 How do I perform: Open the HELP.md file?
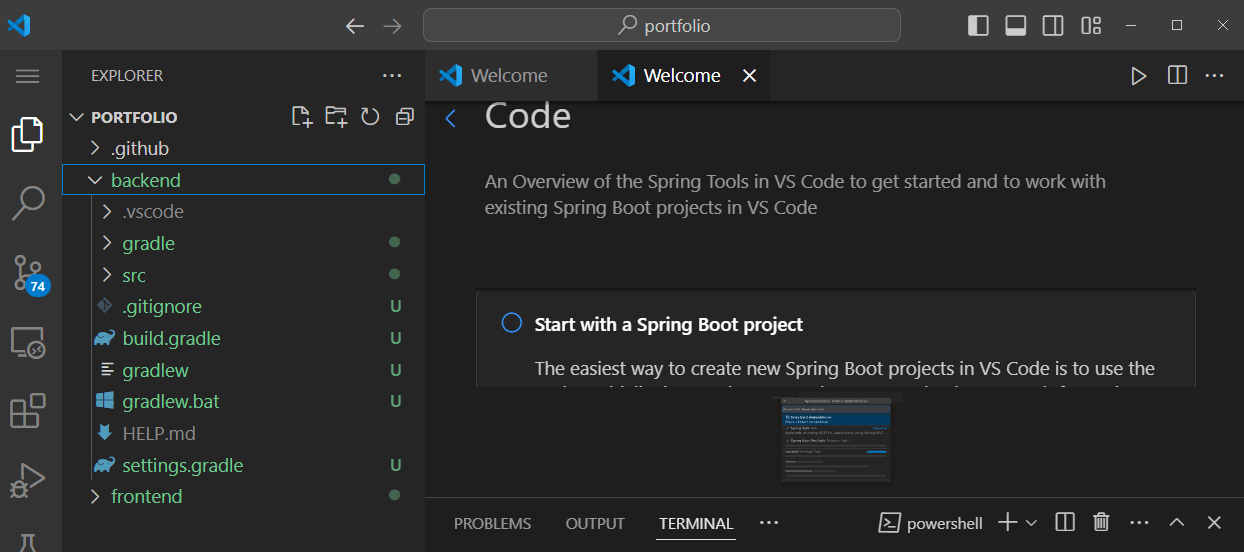244,434
